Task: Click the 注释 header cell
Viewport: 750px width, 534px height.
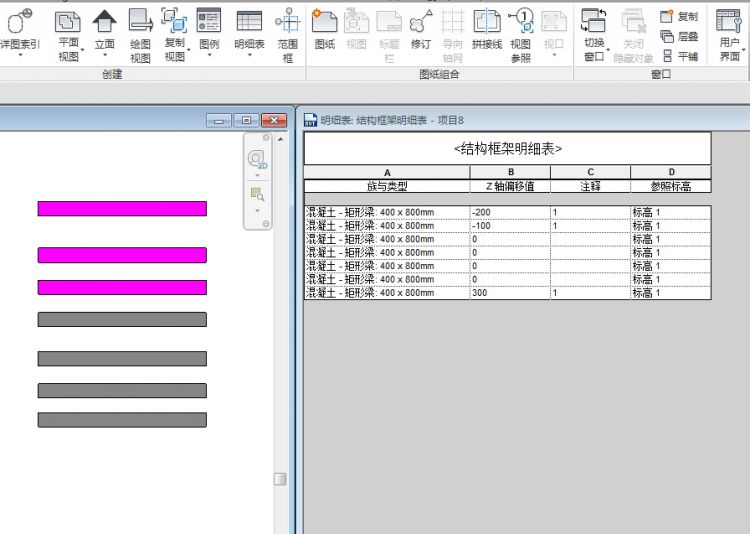Action: pyautogui.click(x=590, y=186)
